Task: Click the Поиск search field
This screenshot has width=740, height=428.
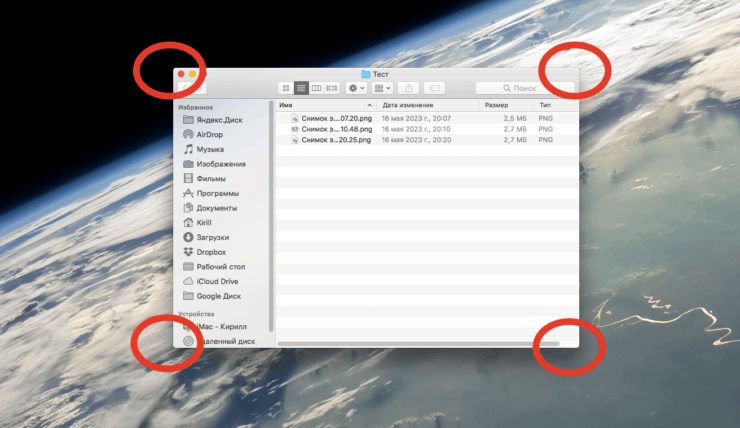Action: click(525, 88)
